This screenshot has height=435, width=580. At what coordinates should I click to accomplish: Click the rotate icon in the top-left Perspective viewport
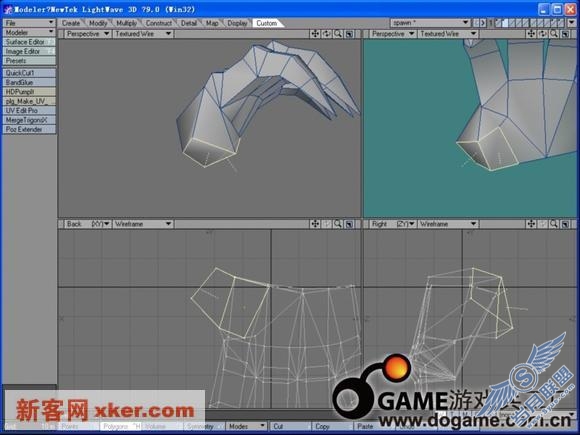pyautogui.click(x=327, y=34)
